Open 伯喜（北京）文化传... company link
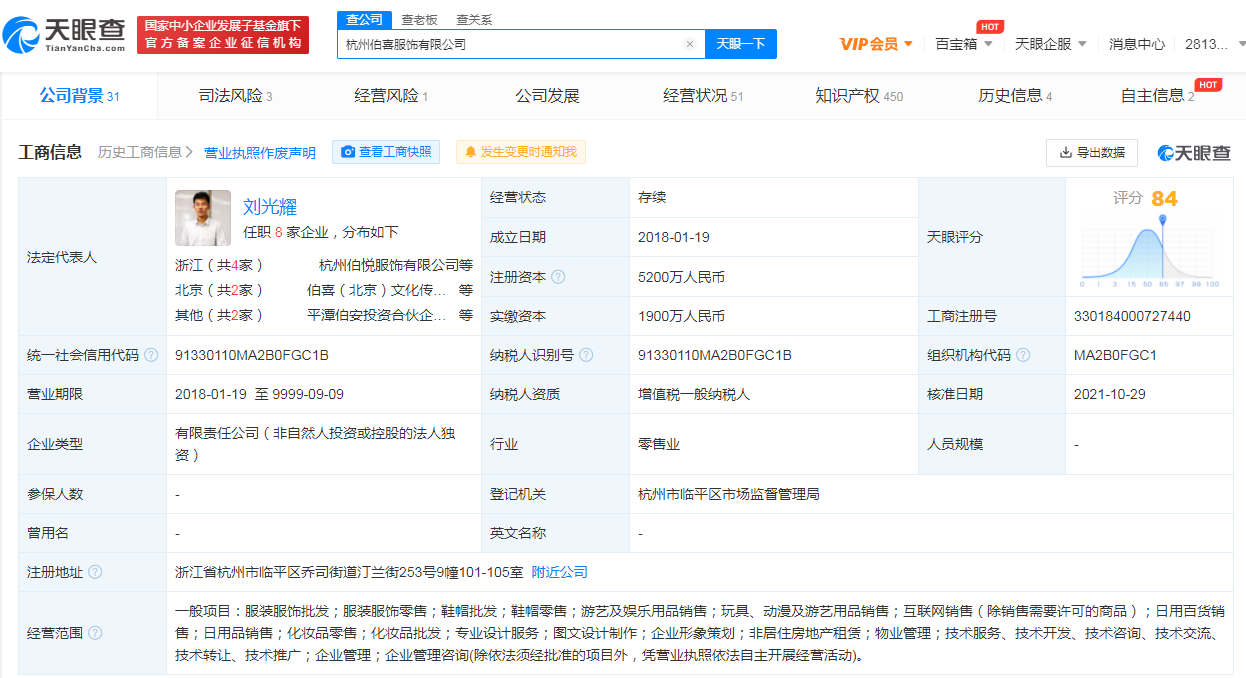 (x=377, y=290)
